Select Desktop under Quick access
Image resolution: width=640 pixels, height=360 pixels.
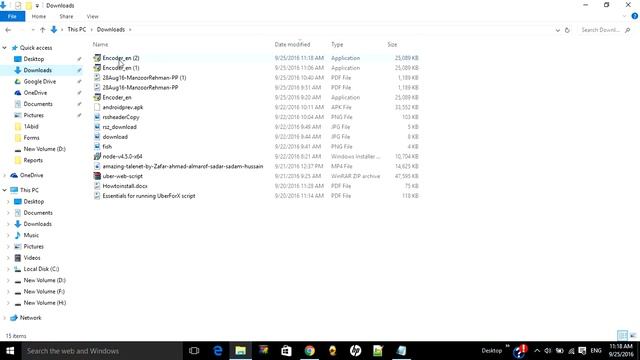(33, 59)
